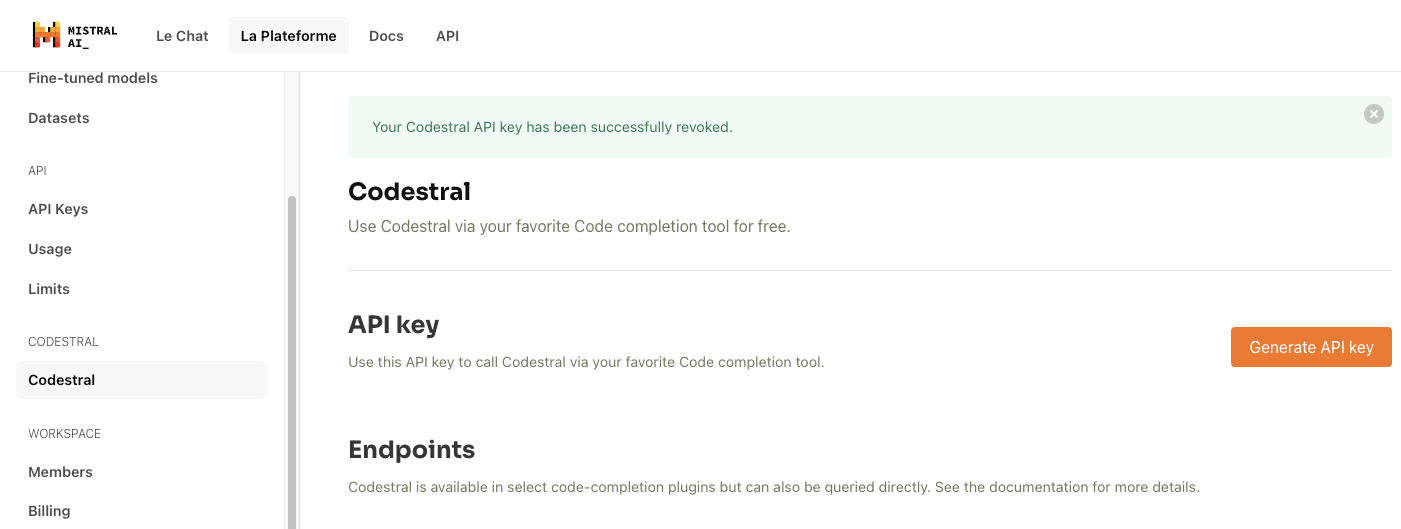
Task: Go to the Billing page
Action: [x=49, y=511]
